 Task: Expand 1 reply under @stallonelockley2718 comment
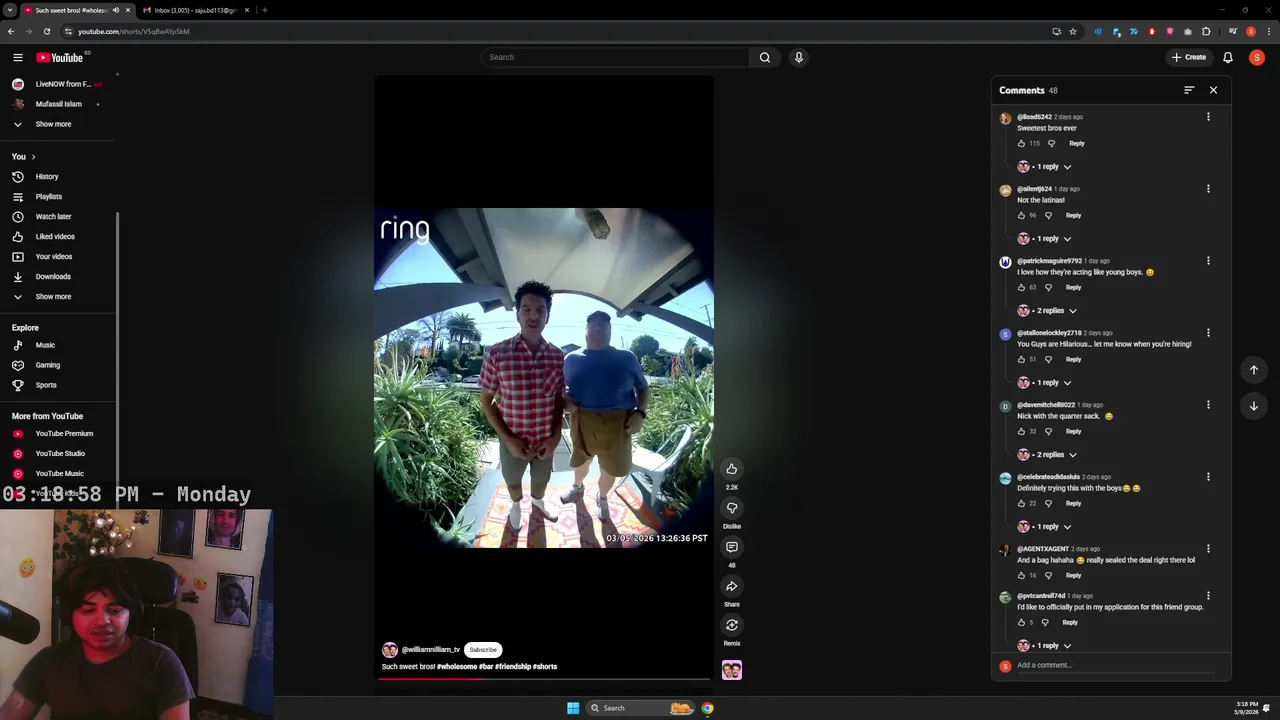1045,383
